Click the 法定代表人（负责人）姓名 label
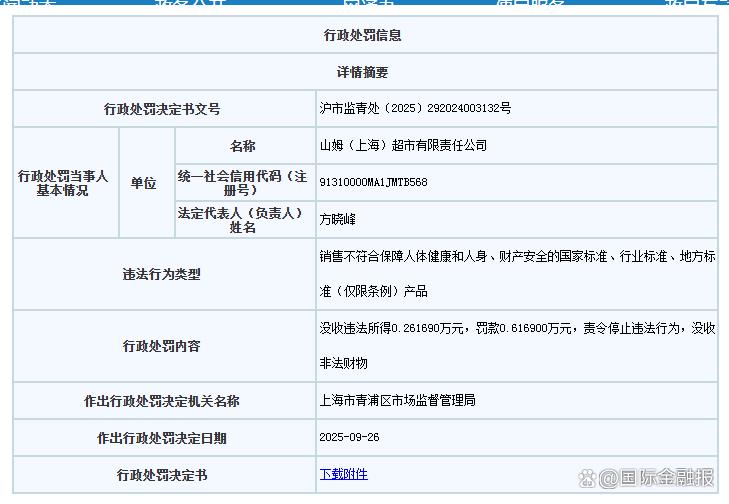Viewport: 729px width, 504px height. point(240,220)
